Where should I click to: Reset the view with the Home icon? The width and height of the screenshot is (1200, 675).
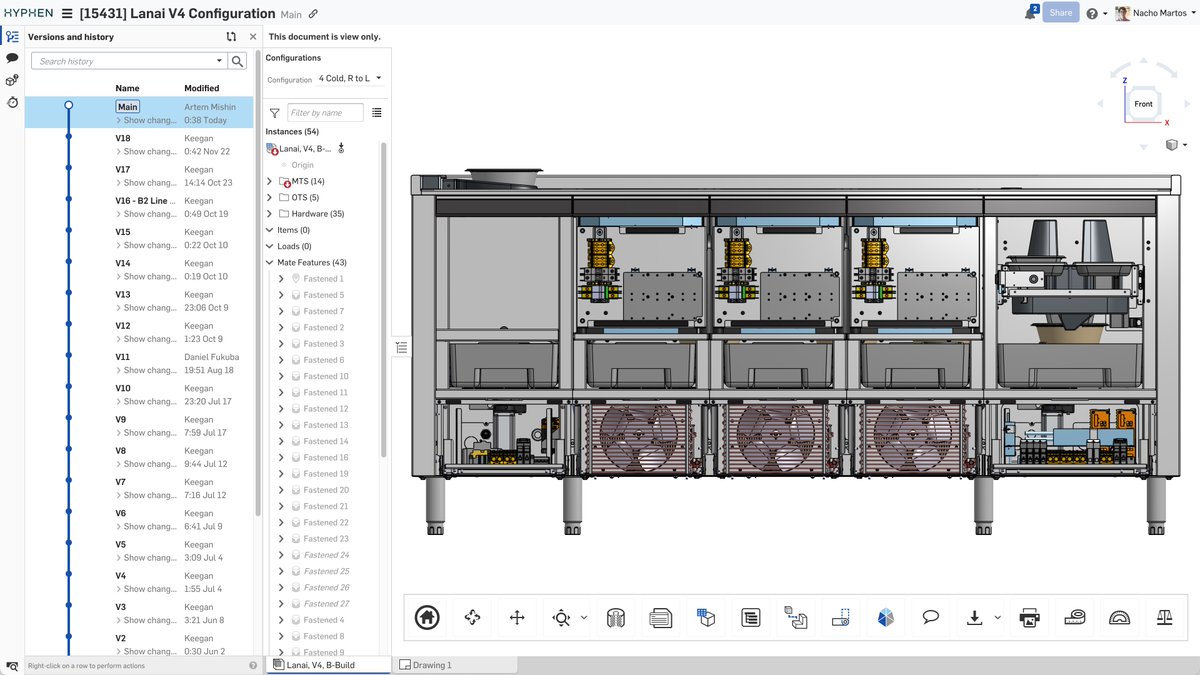coord(427,617)
